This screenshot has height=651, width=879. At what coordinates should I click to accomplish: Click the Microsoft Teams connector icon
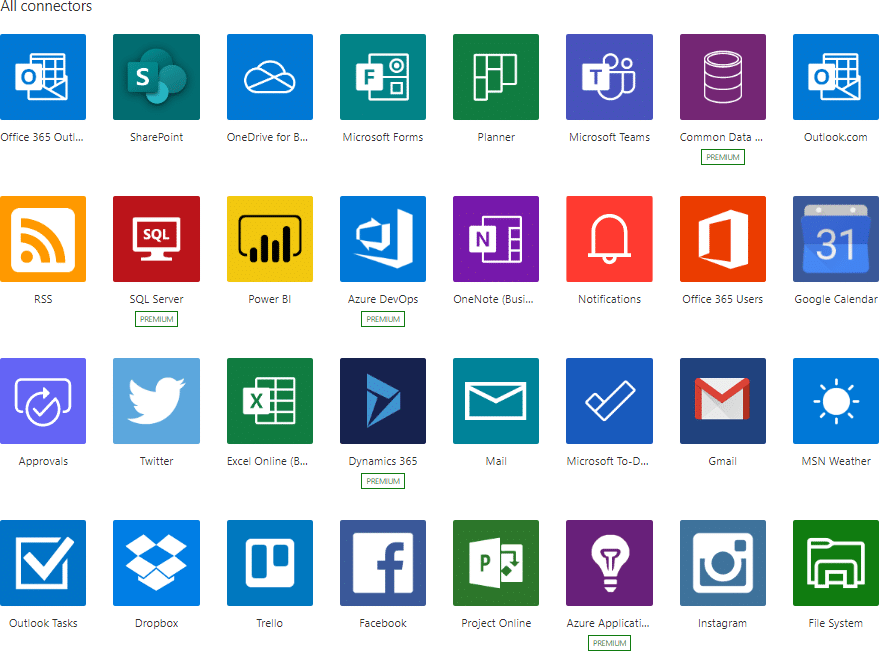coord(609,77)
